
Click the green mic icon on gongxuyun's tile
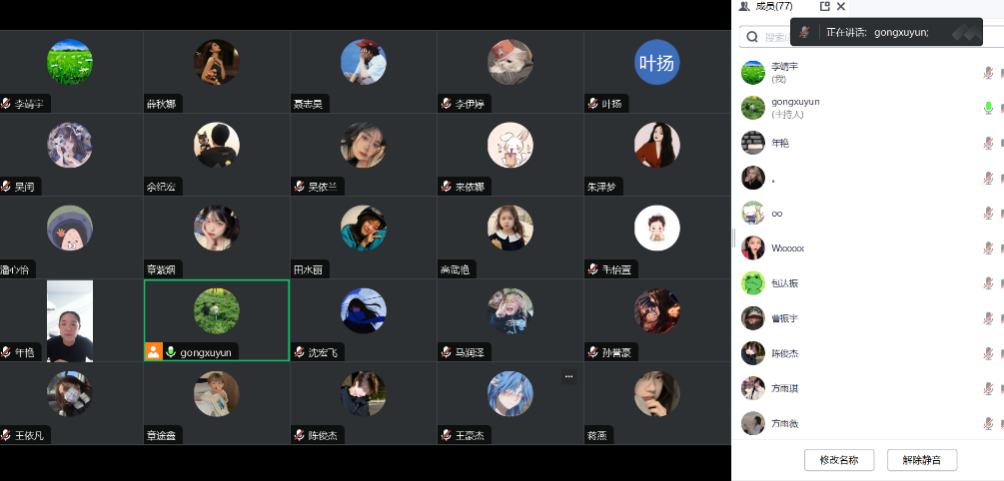(170, 352)
